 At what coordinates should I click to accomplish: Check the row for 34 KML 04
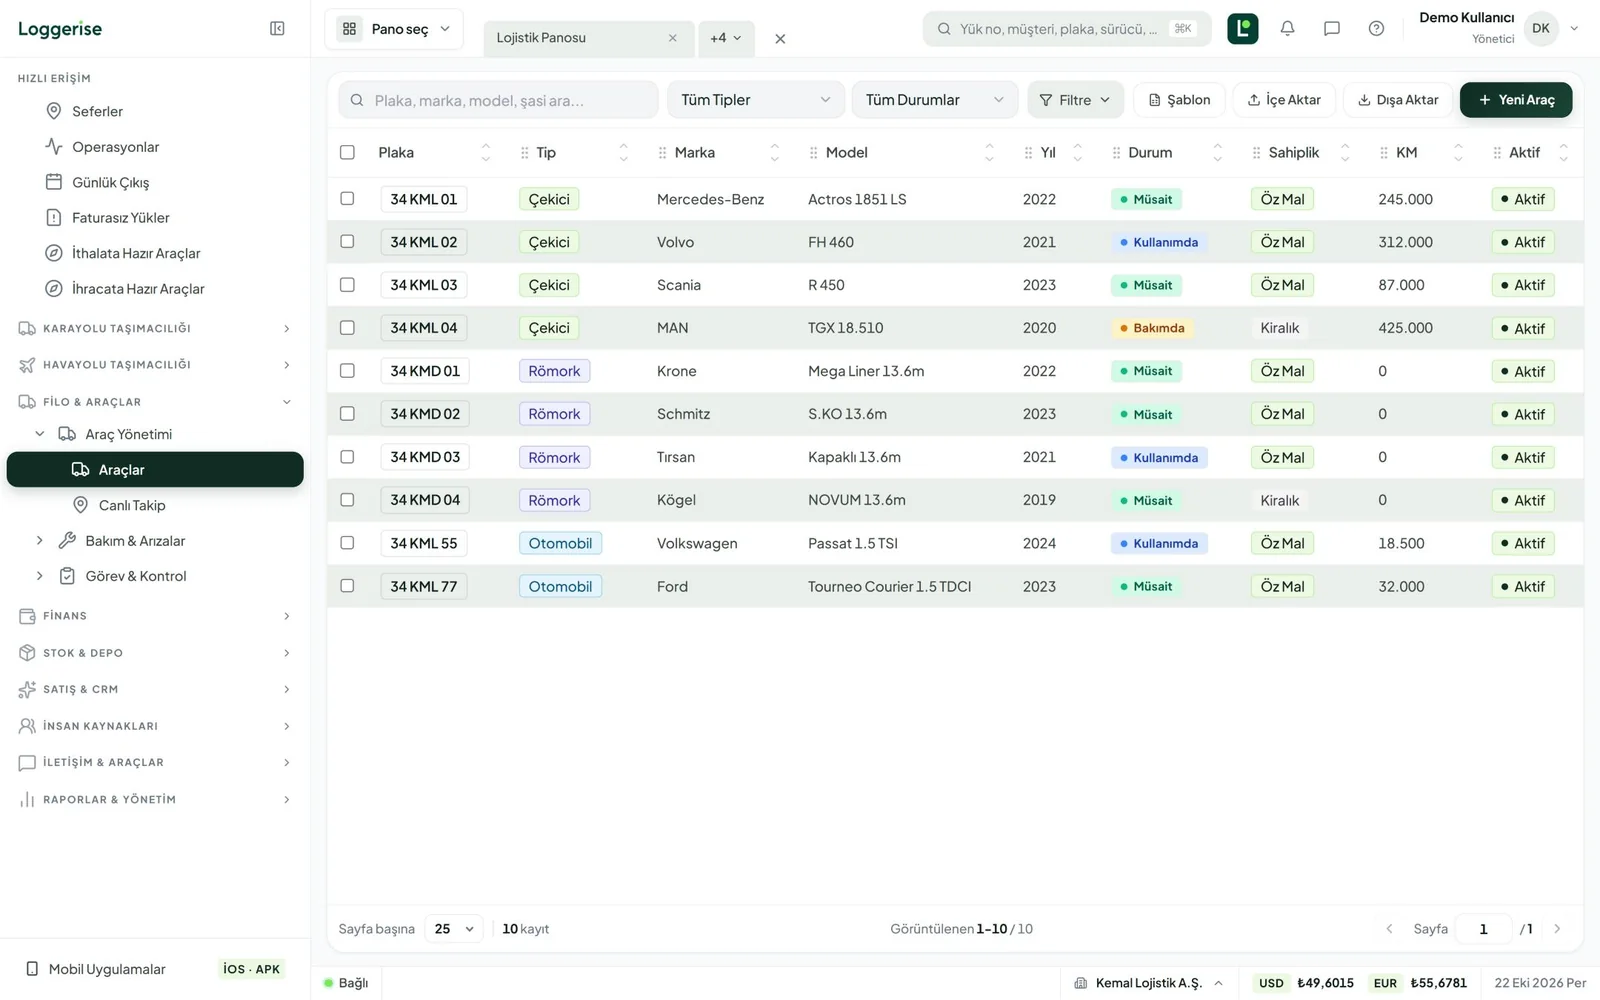347,328
